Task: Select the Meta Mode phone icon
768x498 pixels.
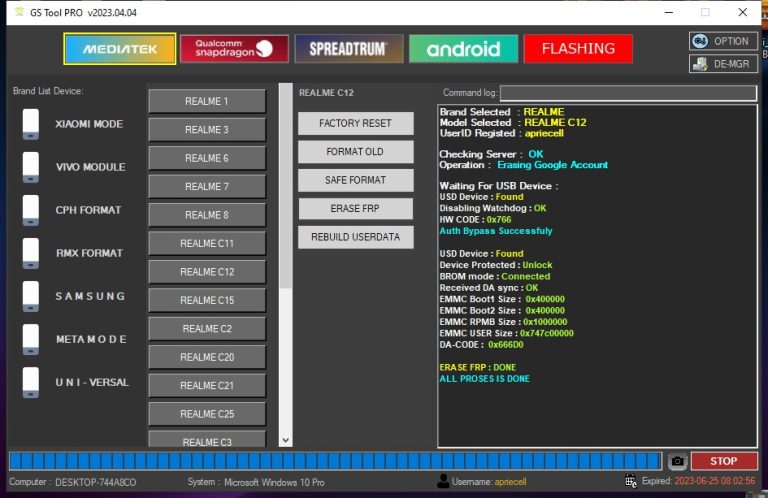Action: click(30, 339)
